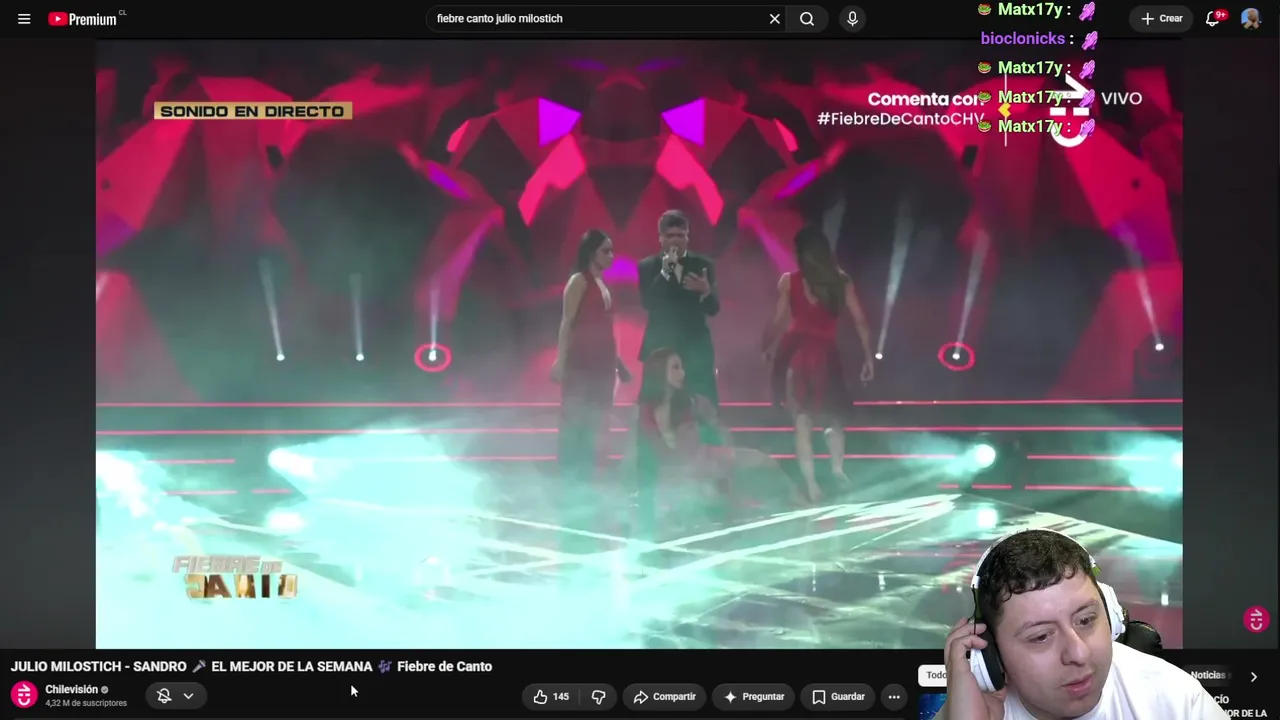Click the video title text
Viewport: 1280px width, 720px height.
[x=251, y=666]
